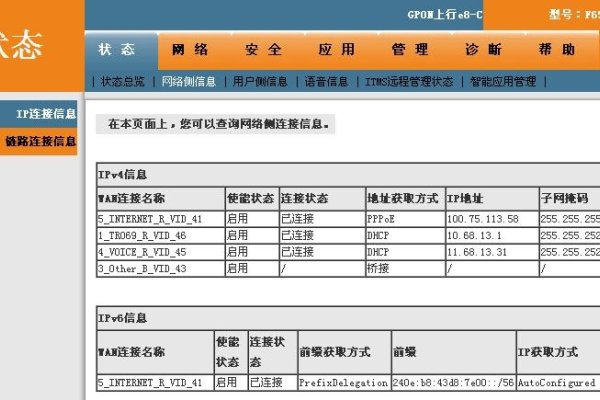Open the 安全 main tab
Screen dimensions: 600x400
click(x=263, y=50)
